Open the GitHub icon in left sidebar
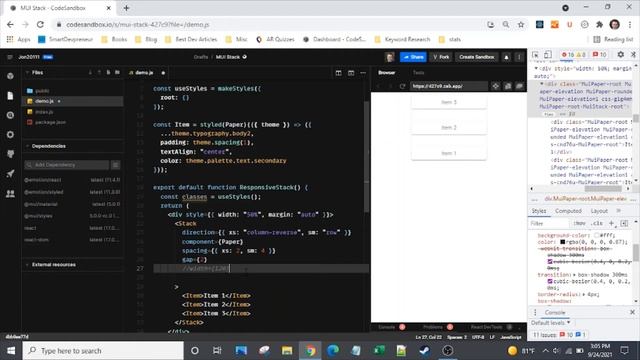The height and width of the screenshot is (360, 640). [x=10, y=154]
